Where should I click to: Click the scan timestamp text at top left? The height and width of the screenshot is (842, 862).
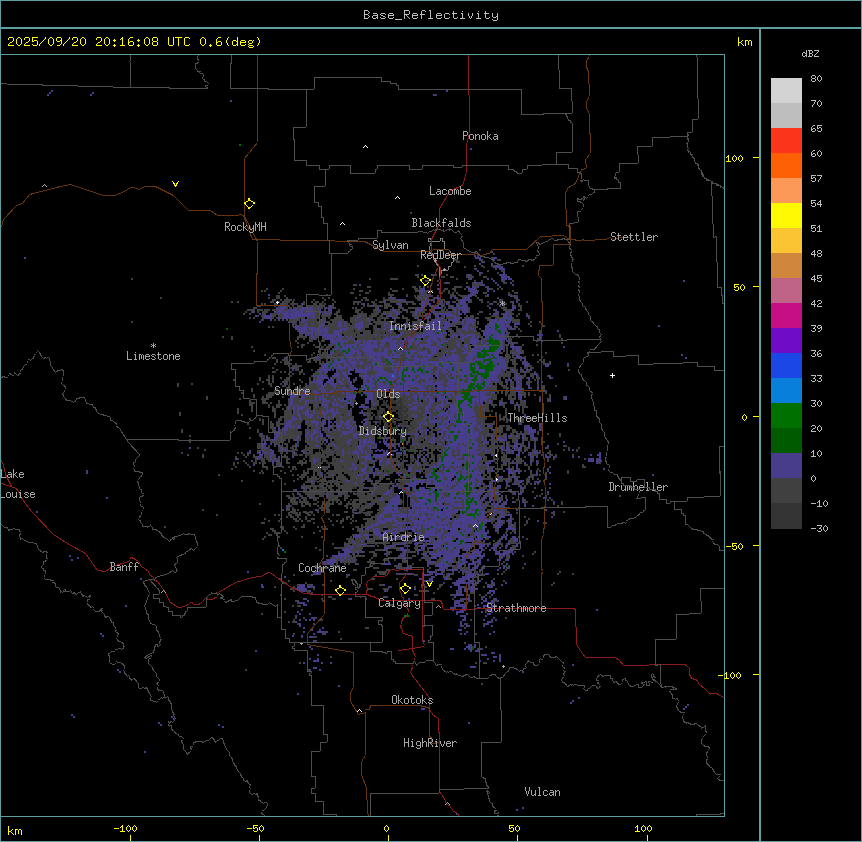coord(134,42)
